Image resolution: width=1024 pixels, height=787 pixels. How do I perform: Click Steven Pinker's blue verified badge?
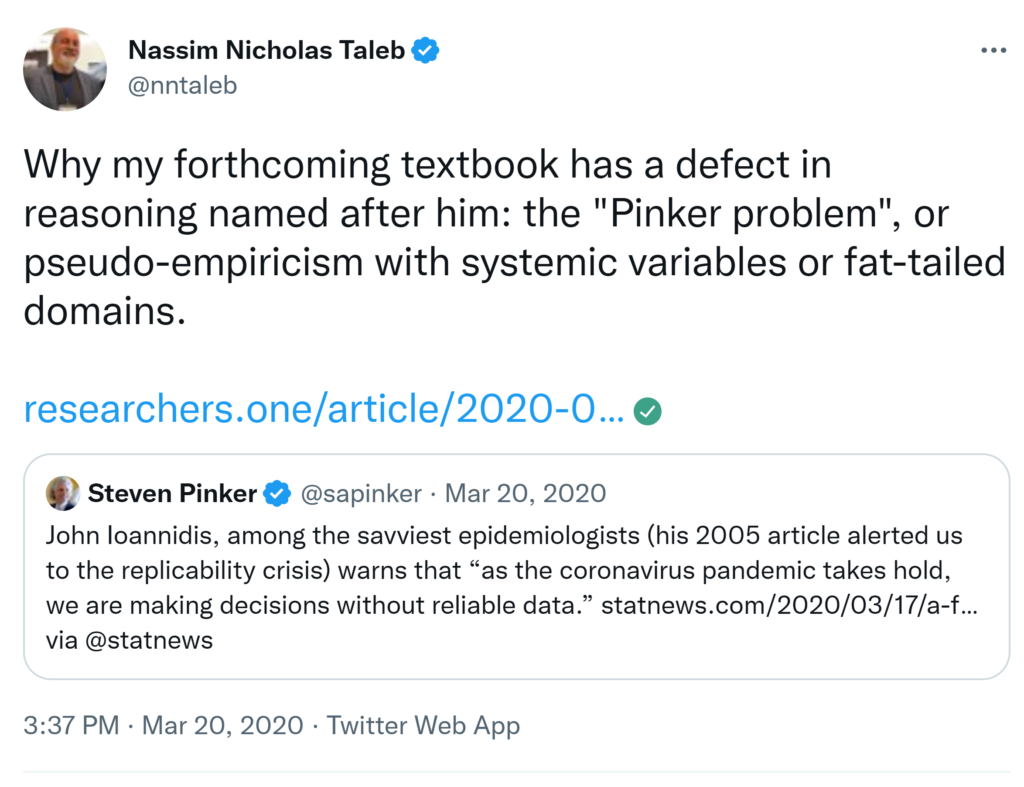(277, 493)
